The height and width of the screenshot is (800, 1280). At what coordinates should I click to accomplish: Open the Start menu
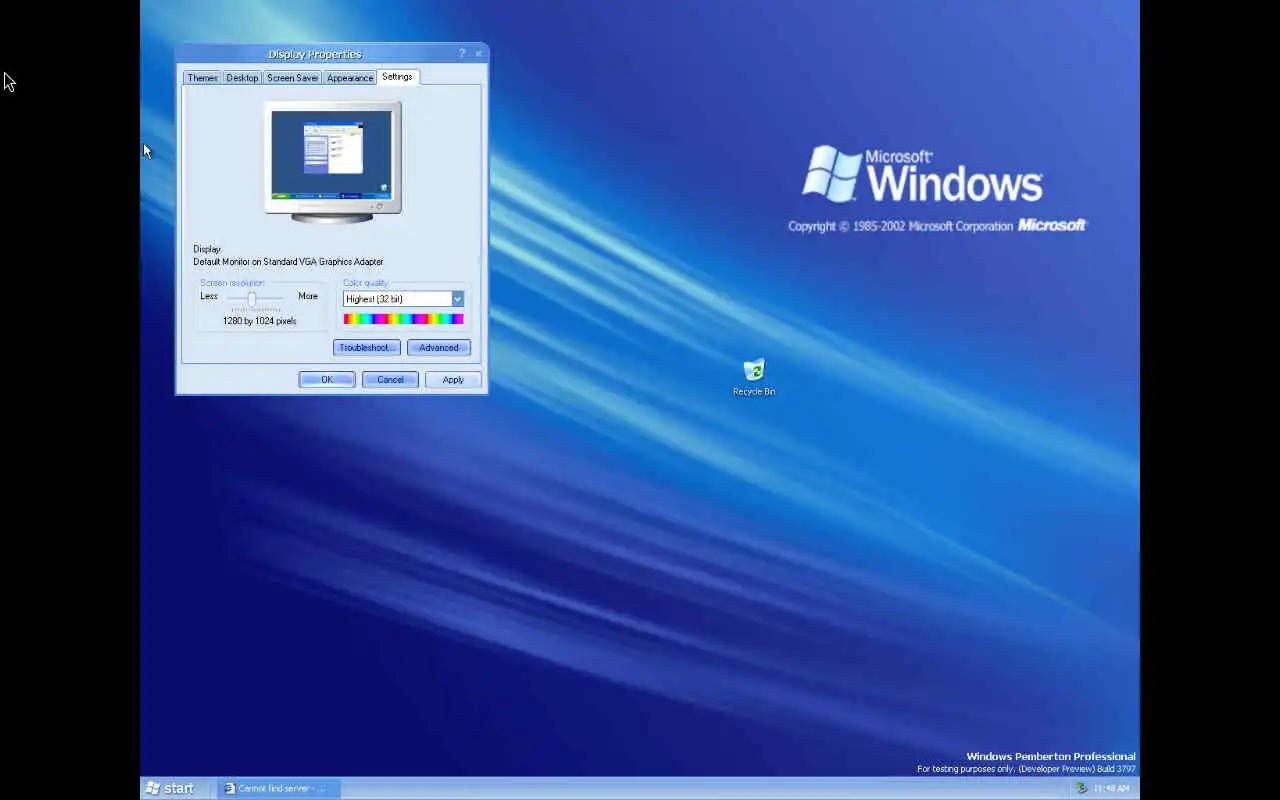tap(169, 788)
